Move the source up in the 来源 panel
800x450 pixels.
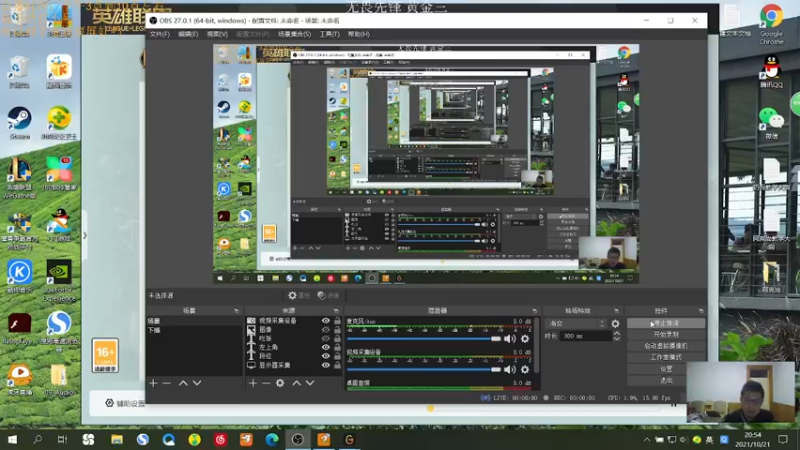(x=296, y=383)
